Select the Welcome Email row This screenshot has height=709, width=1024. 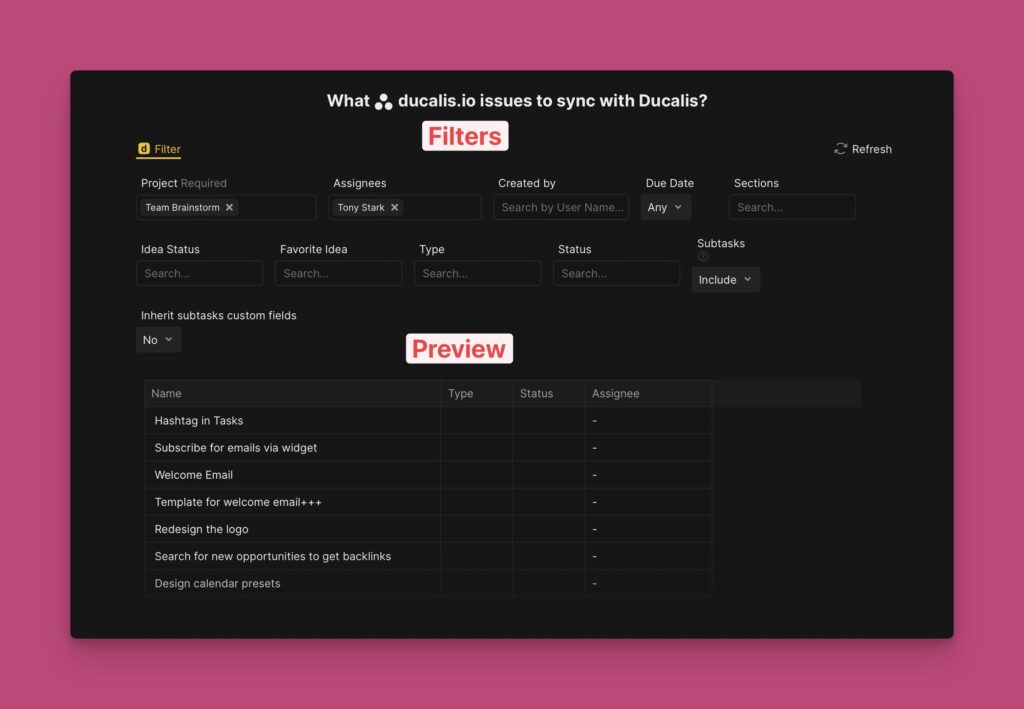[193, 475]
